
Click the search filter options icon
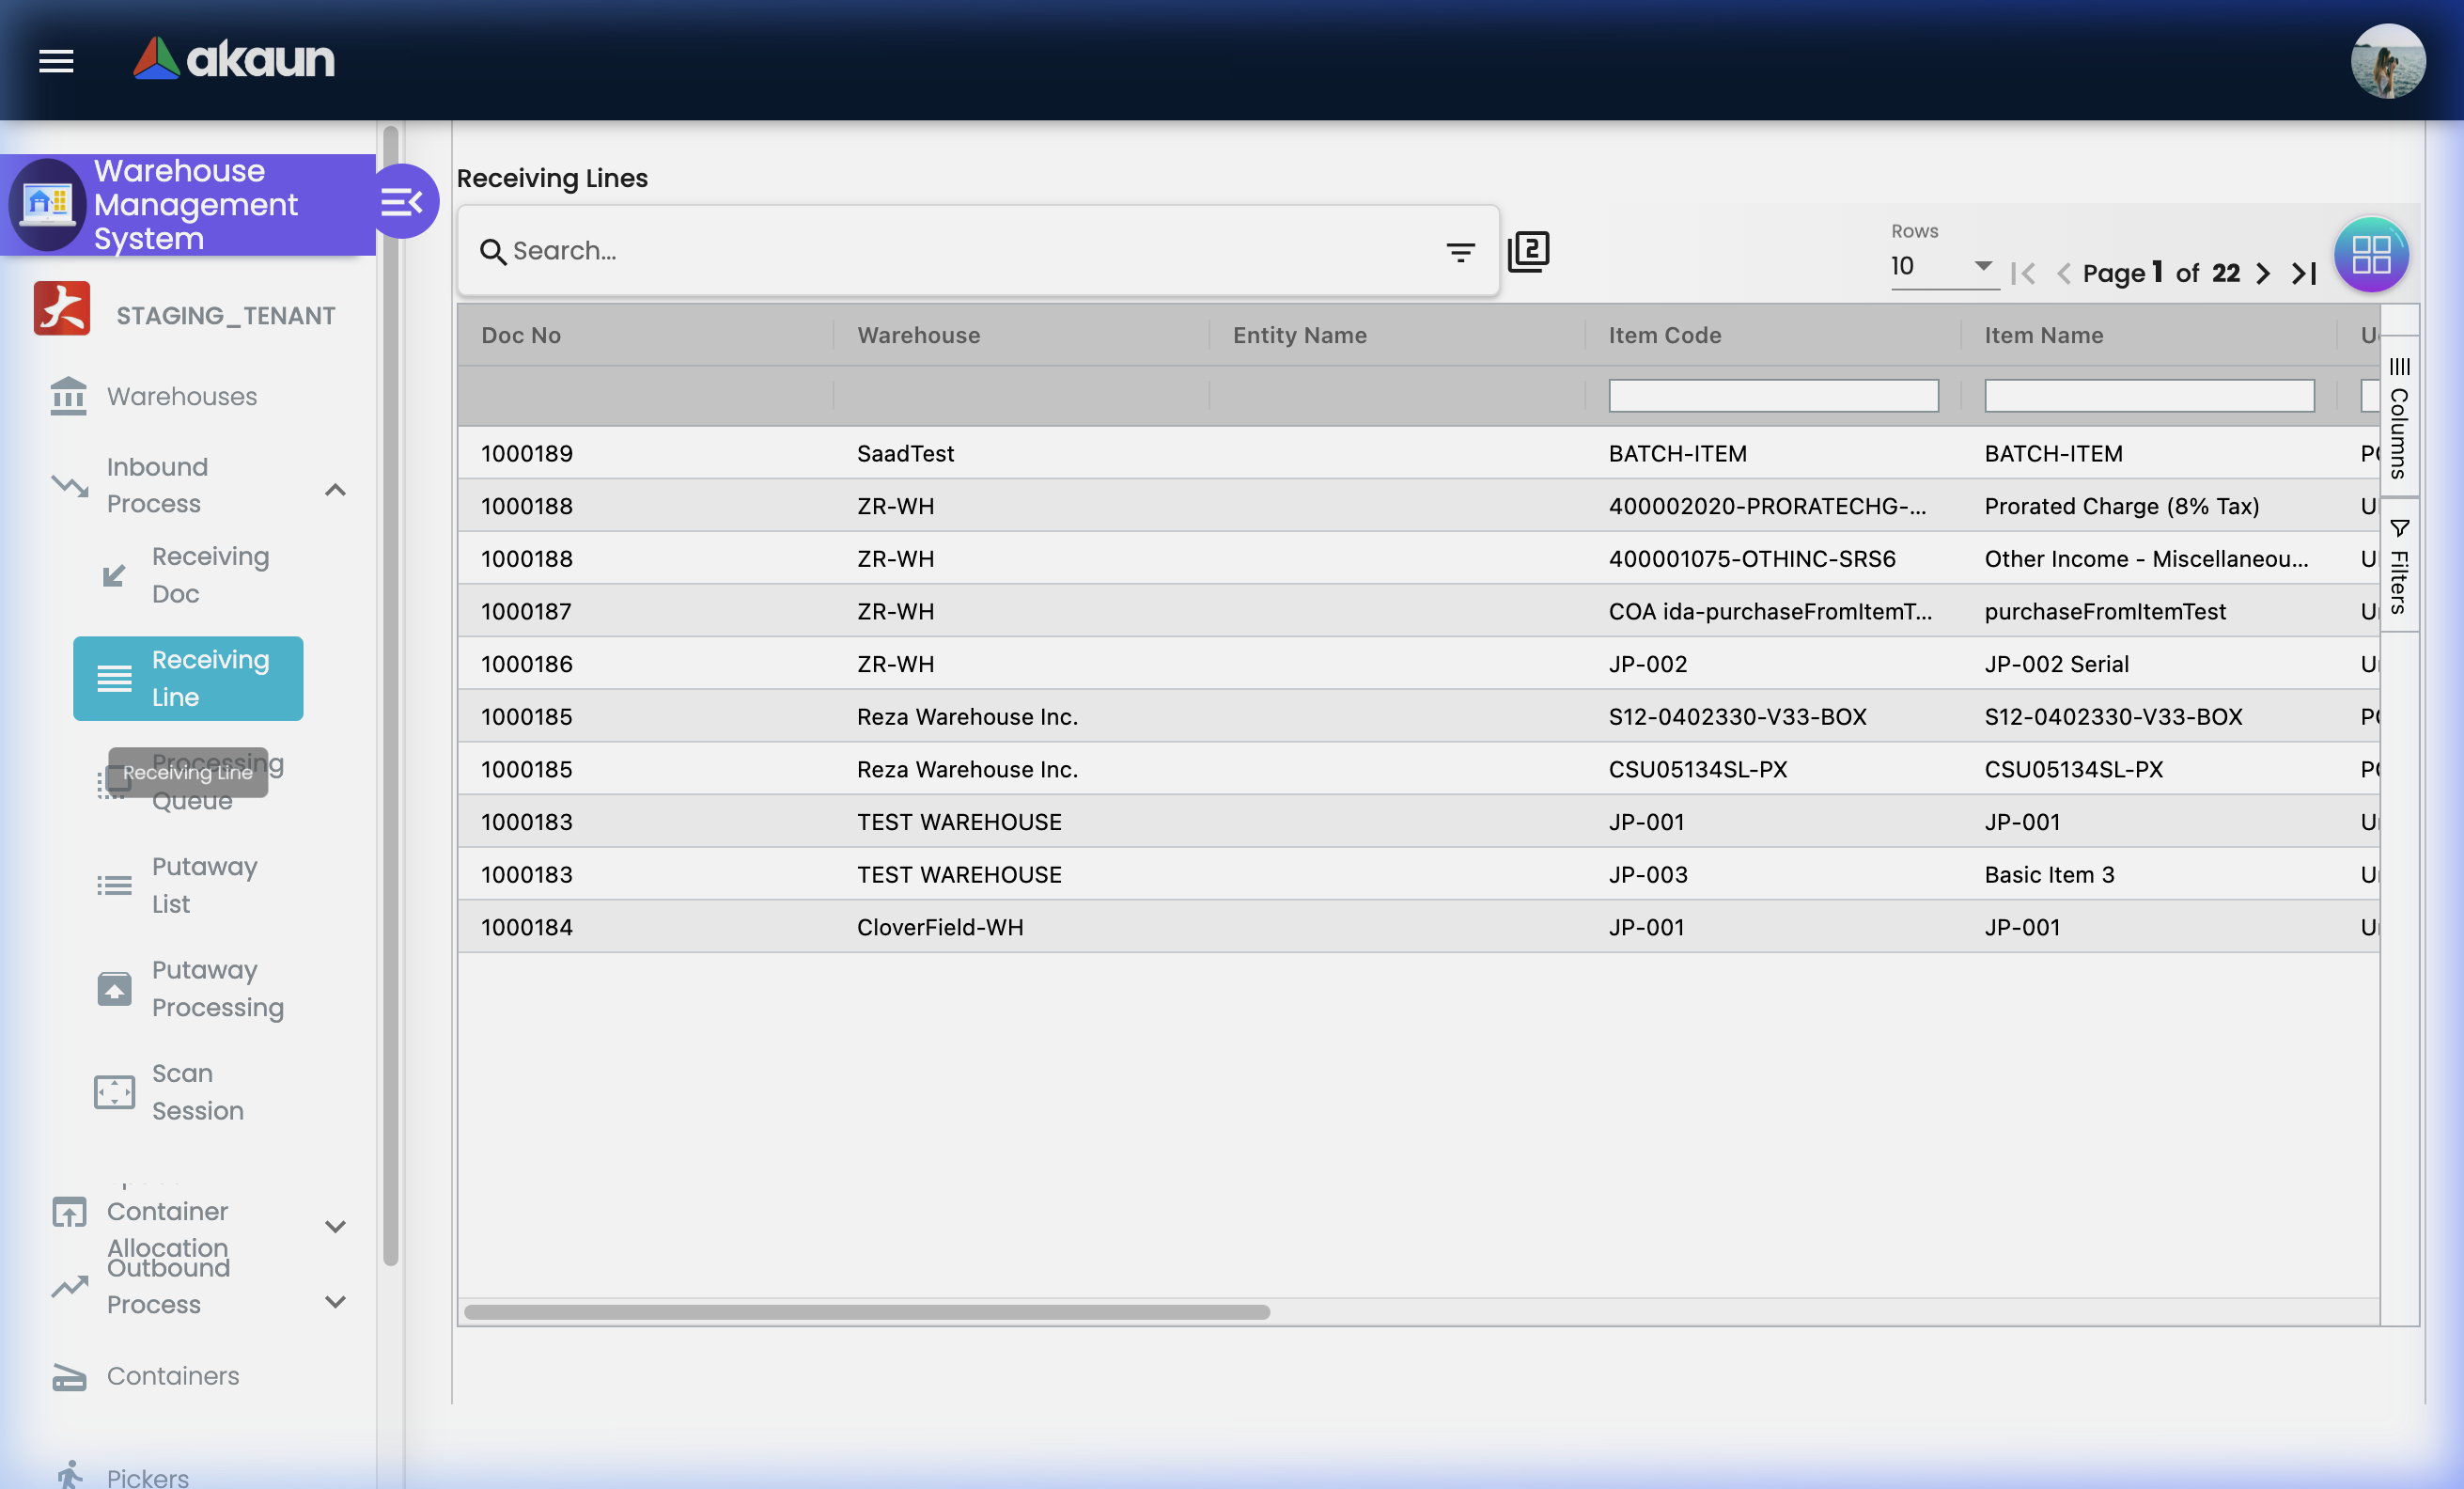tap(1460, 252)
